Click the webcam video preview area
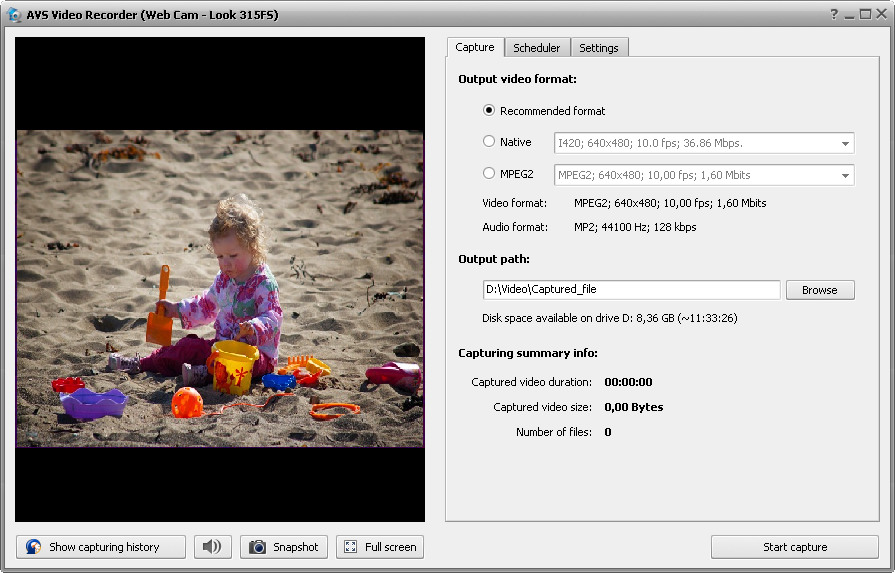 [220, 280]
